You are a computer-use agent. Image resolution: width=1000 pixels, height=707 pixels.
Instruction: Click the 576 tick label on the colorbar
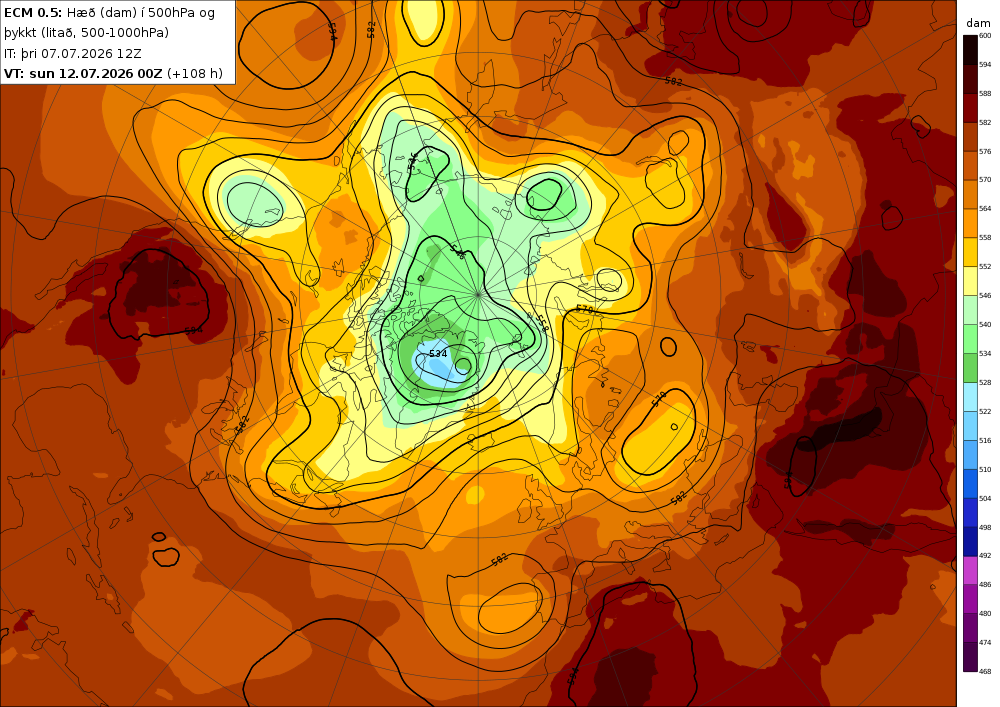[985, 152]
